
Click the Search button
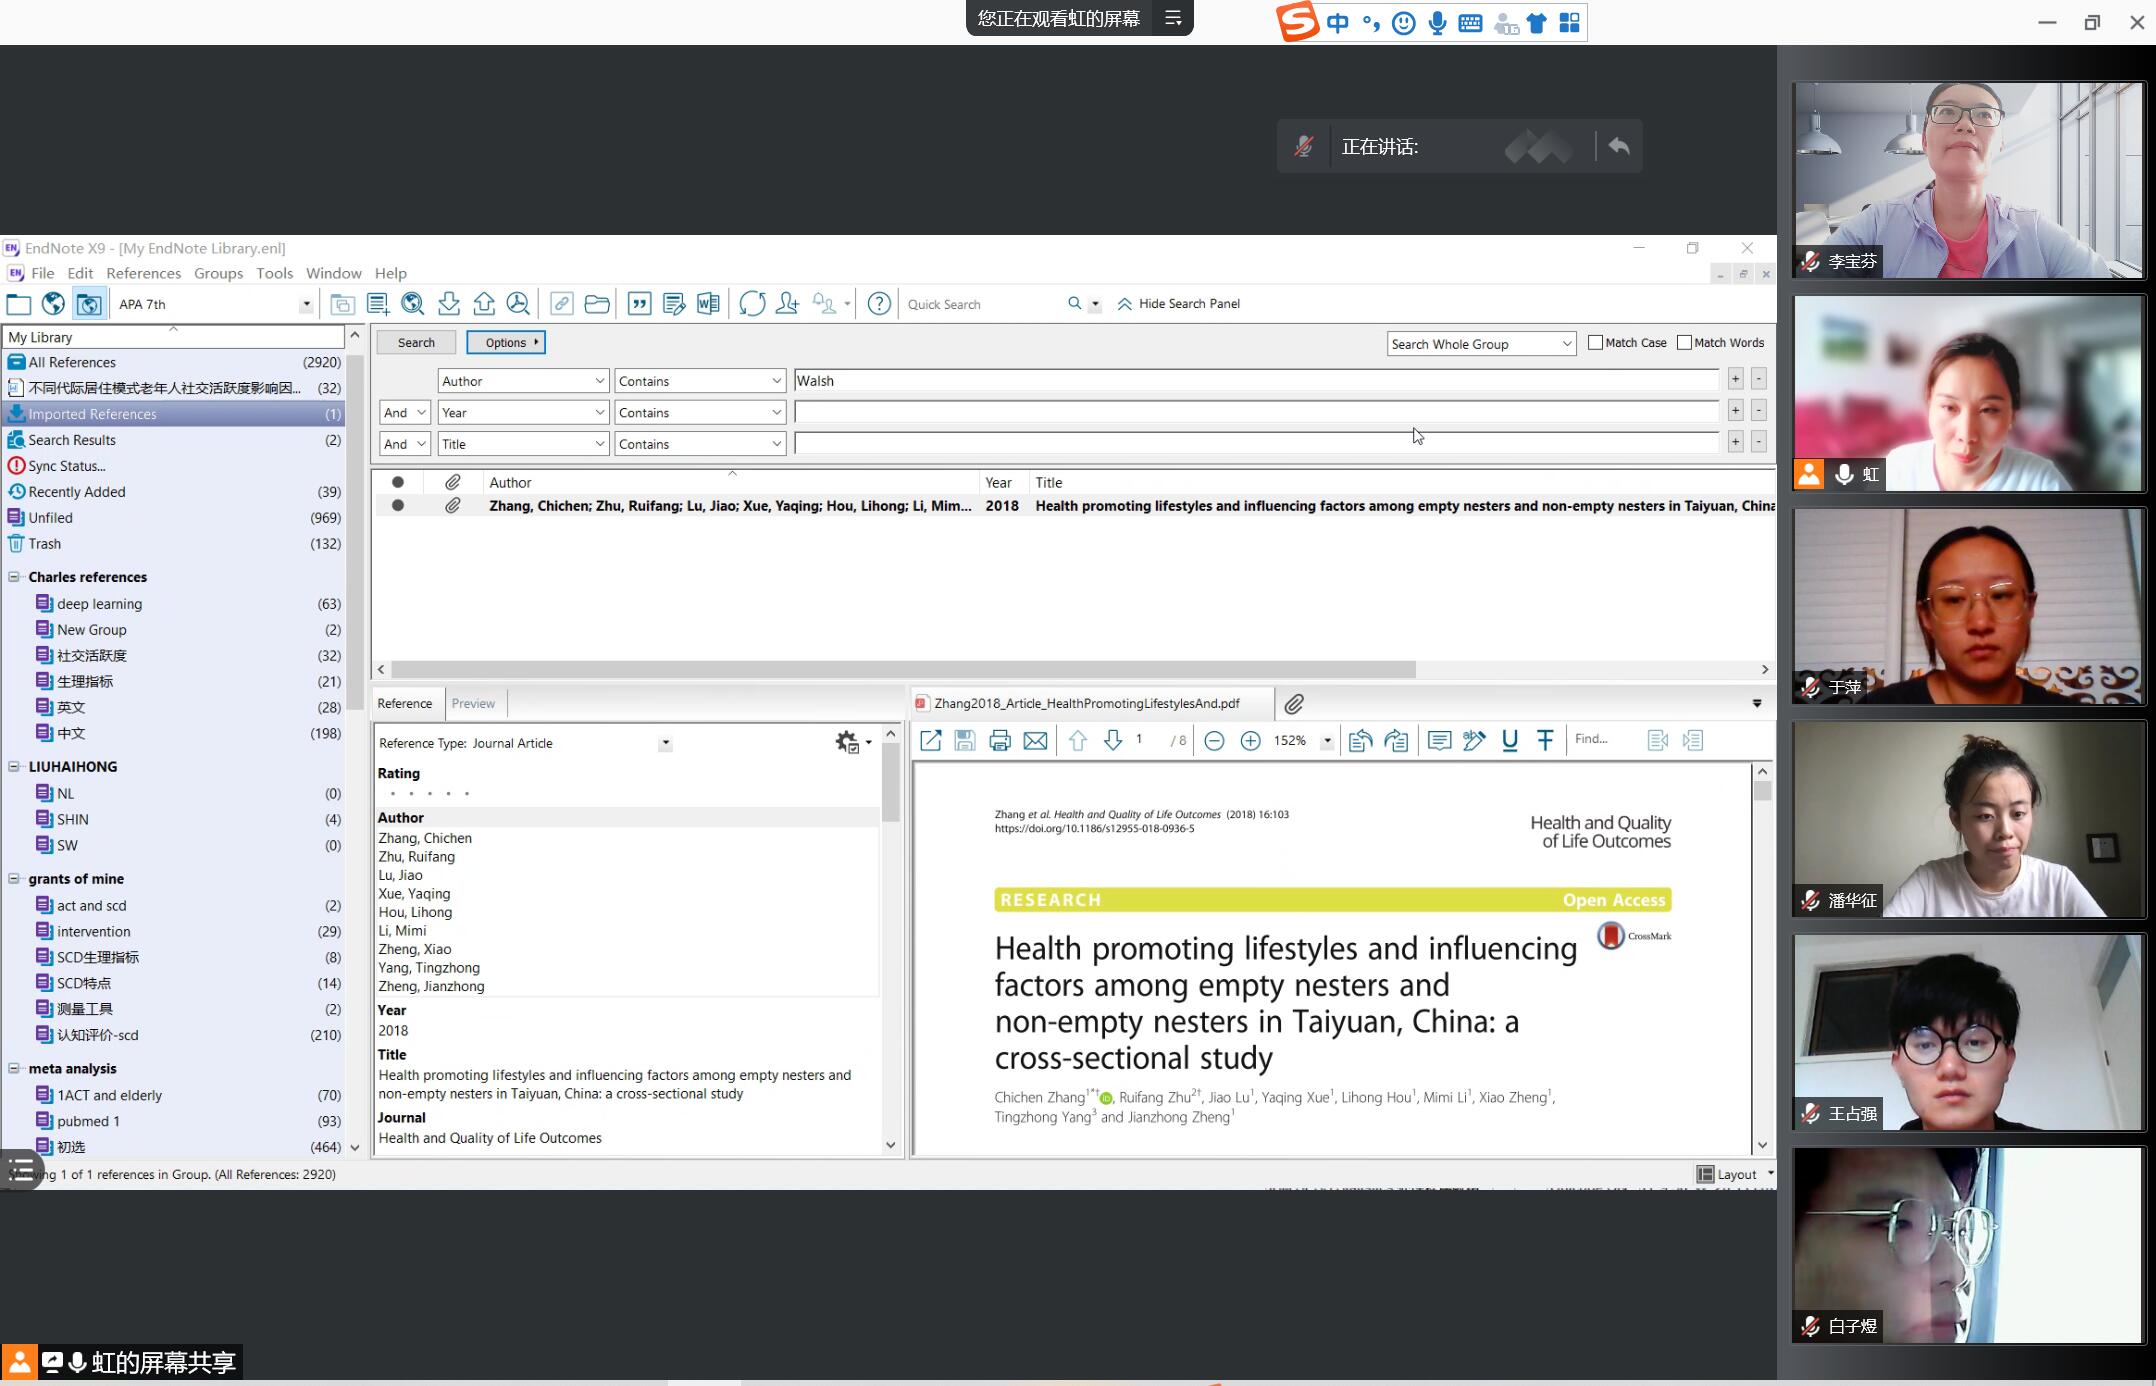(416, 343)
